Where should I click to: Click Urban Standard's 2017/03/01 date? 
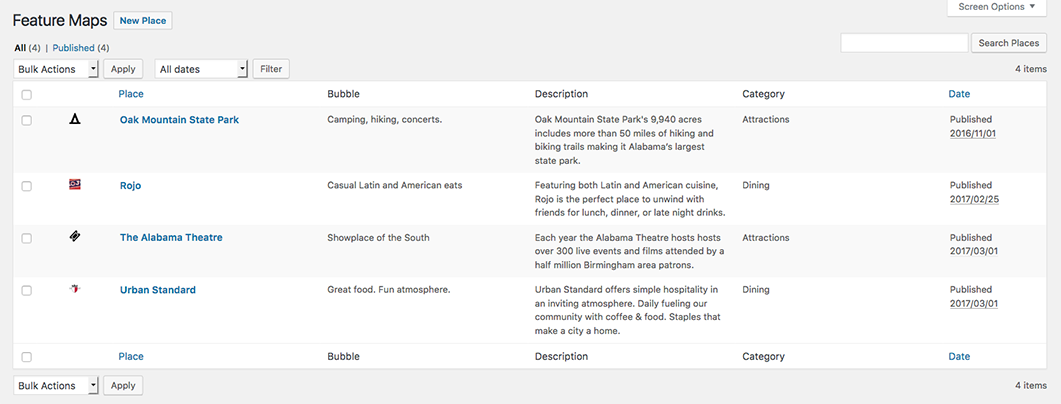[973, 303]
